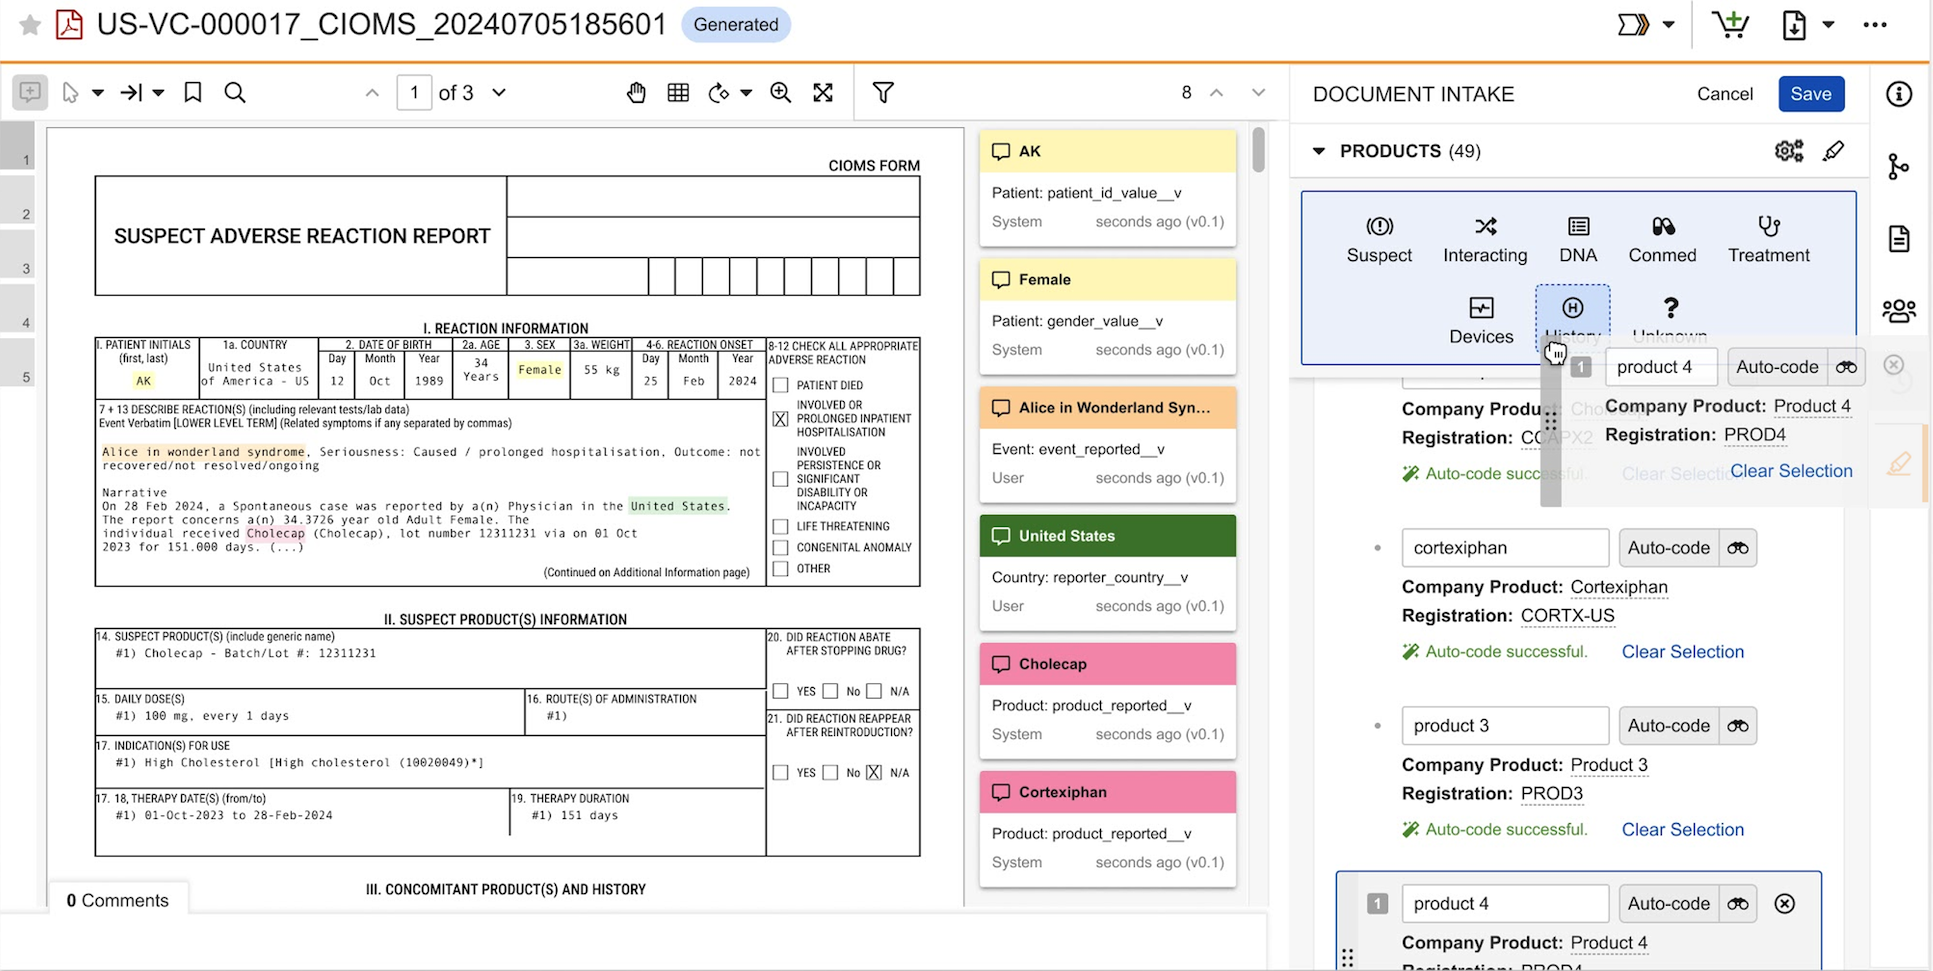Select the DNA product type
1933x971 pixels.
click(x=1578, y=240)
